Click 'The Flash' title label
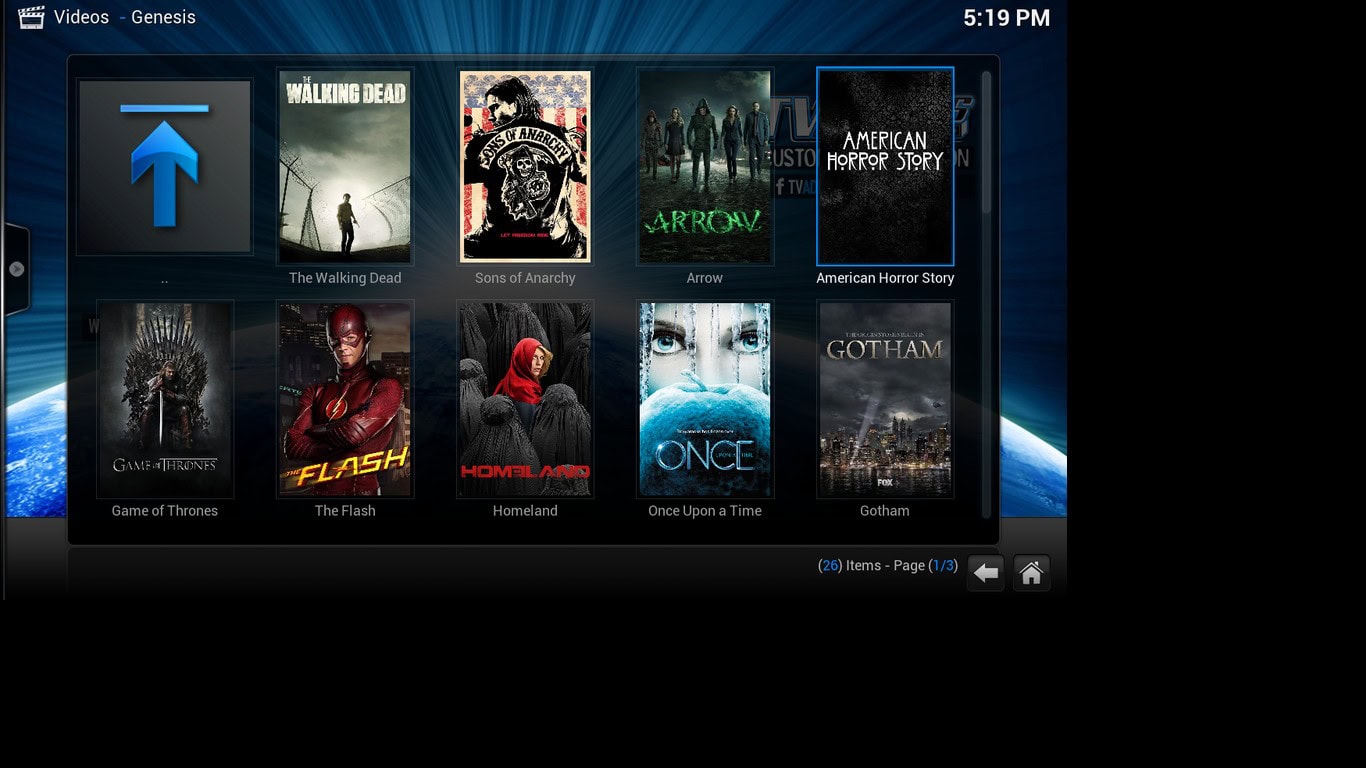This screenshot has height=768, width=1366. tap(345, 511)
